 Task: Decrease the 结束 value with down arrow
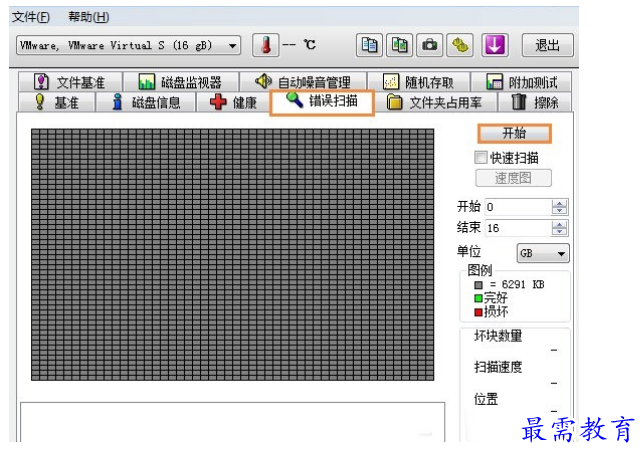point(560,232)
